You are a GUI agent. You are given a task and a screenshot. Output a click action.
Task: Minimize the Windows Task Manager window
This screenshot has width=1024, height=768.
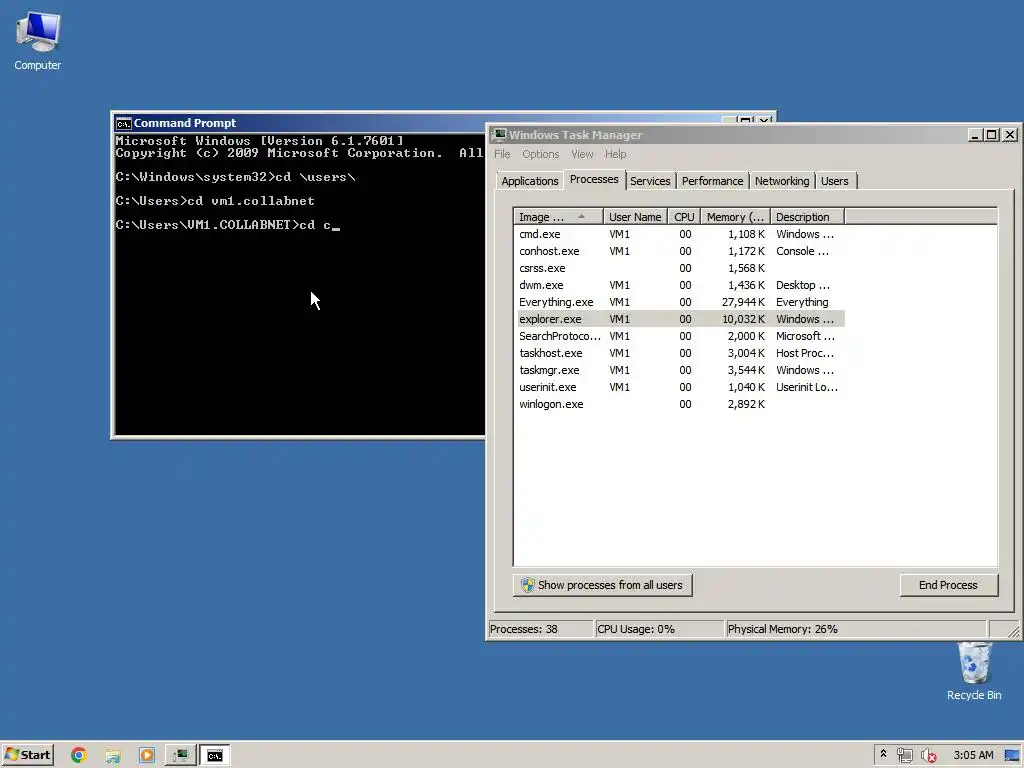[975, 135]
